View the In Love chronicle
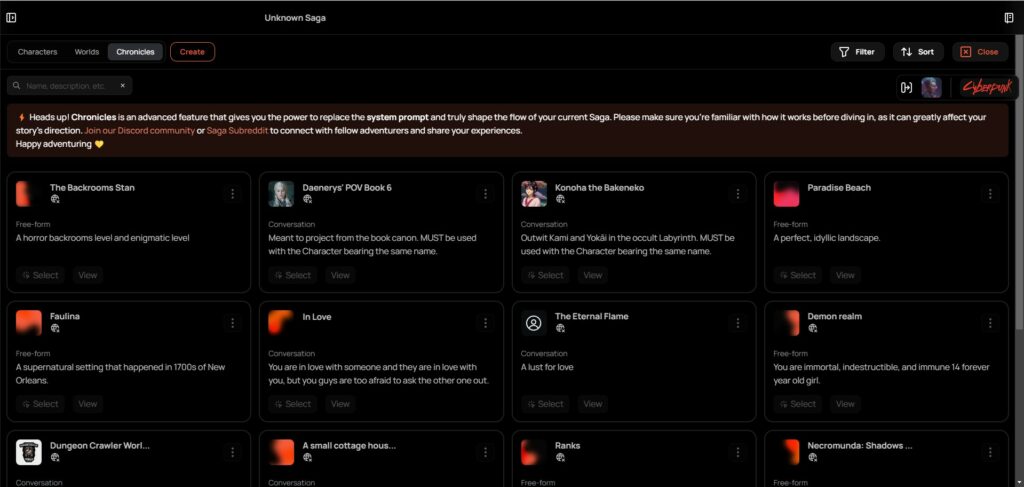Image resolution: width=1024 pixels, height=487 pixels. pos(340,403)
